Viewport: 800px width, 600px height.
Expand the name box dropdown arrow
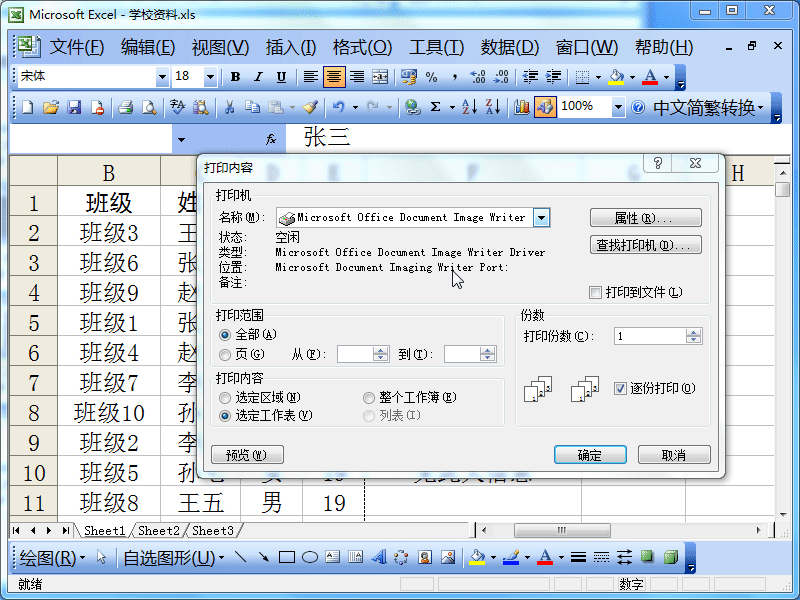[x=181, y=139]
